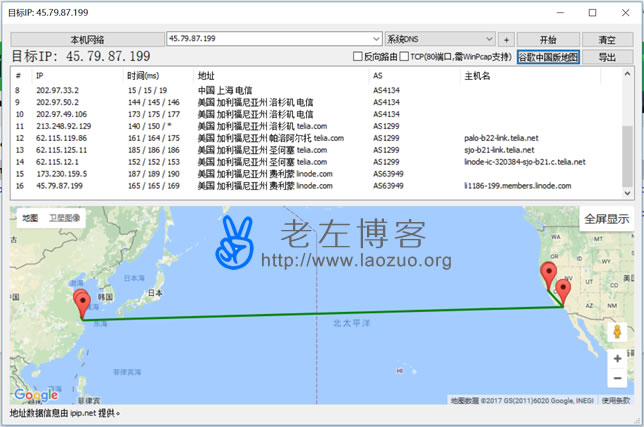
Task: Start the trace with 开始 button
Action: [x=548, y=40]
